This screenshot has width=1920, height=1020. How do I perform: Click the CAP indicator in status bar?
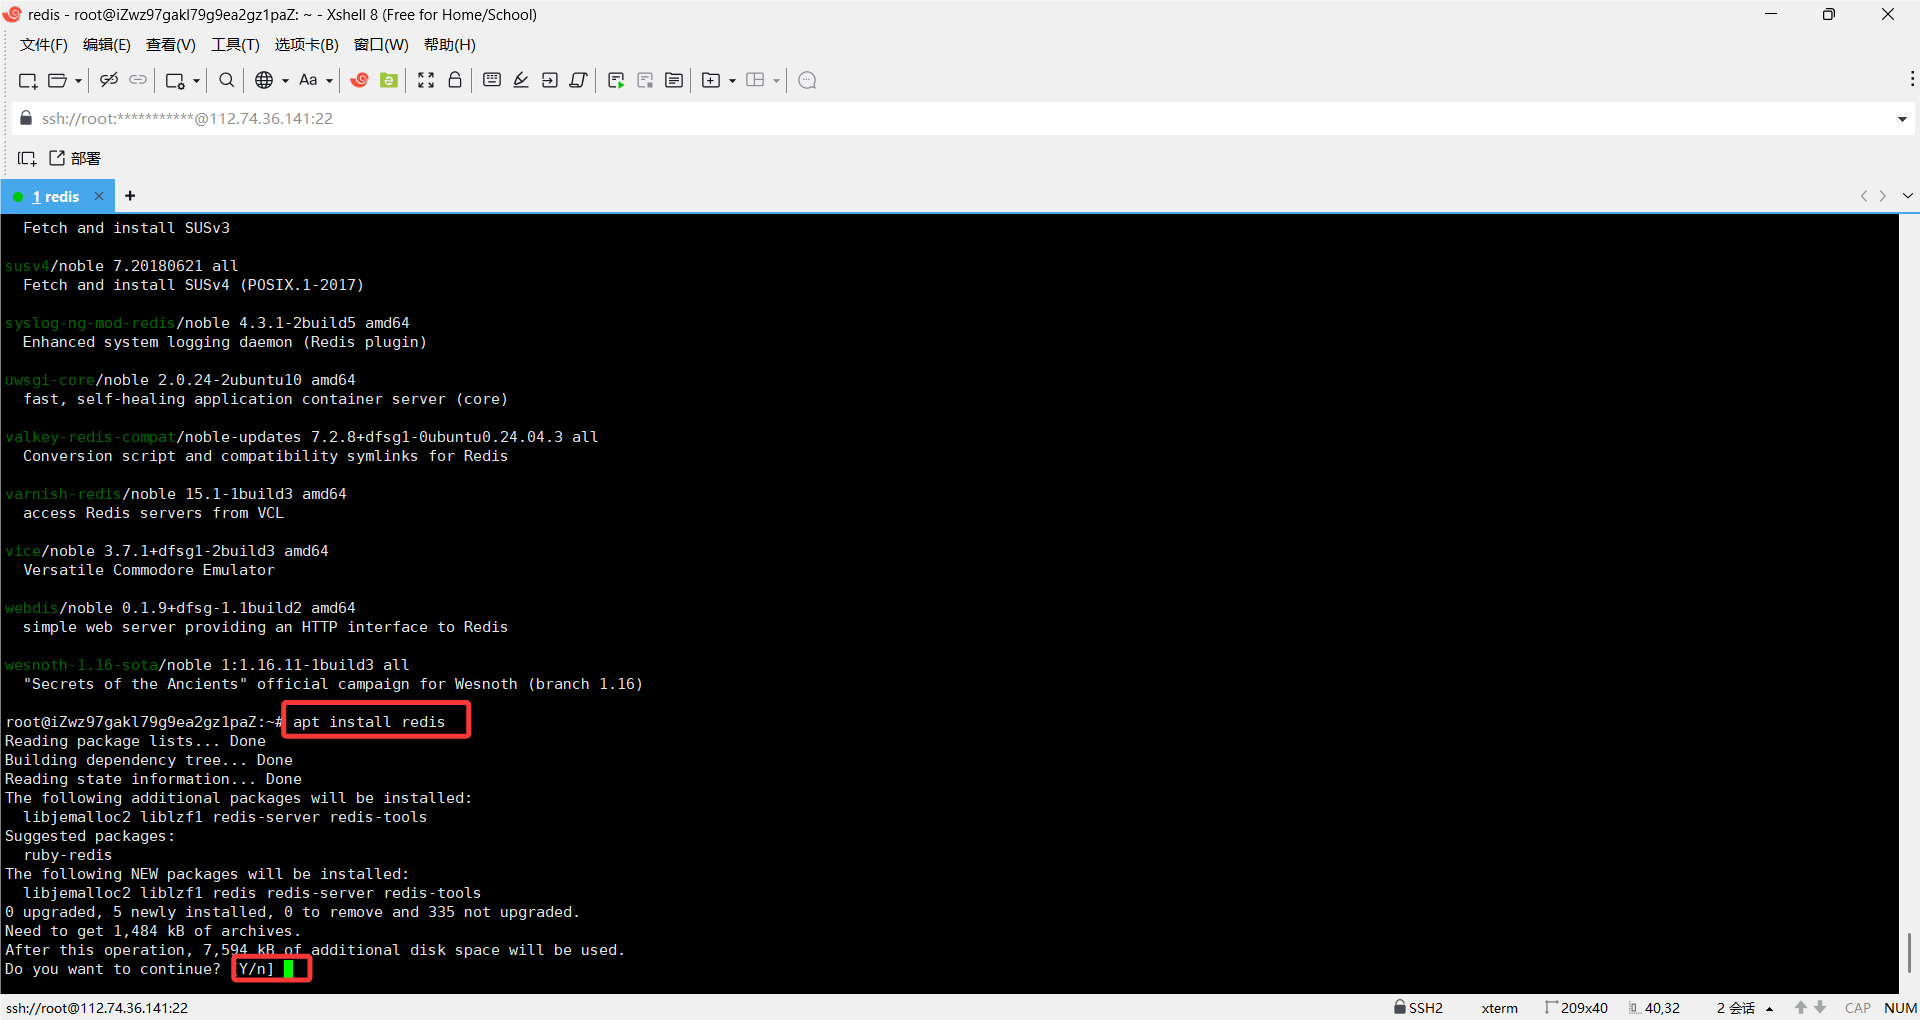coord(1858,1008)
